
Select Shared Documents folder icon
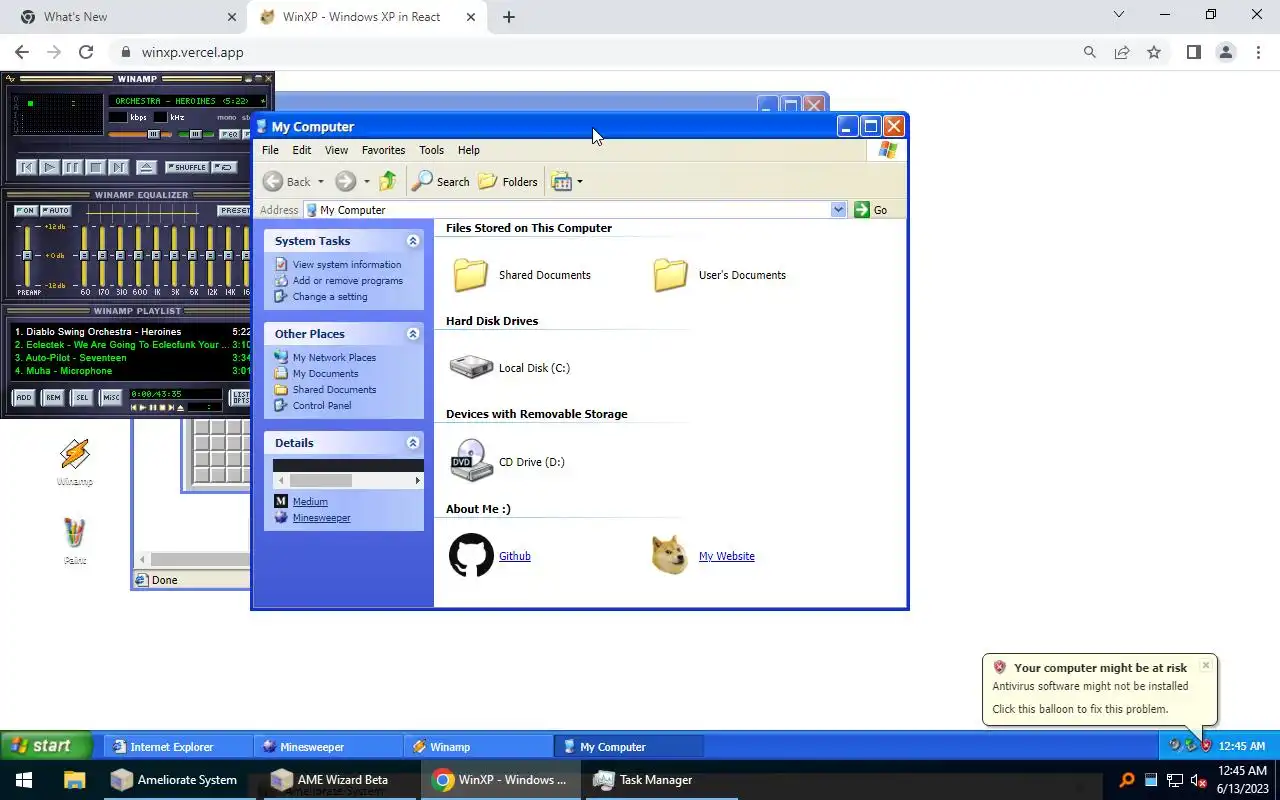click(470, 275)
